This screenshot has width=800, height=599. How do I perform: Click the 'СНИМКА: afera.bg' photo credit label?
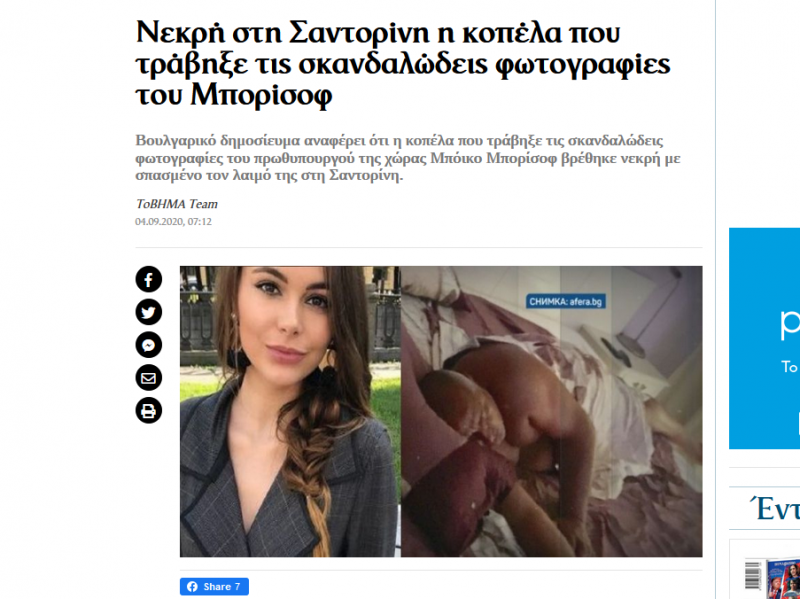tap(566, 302)
